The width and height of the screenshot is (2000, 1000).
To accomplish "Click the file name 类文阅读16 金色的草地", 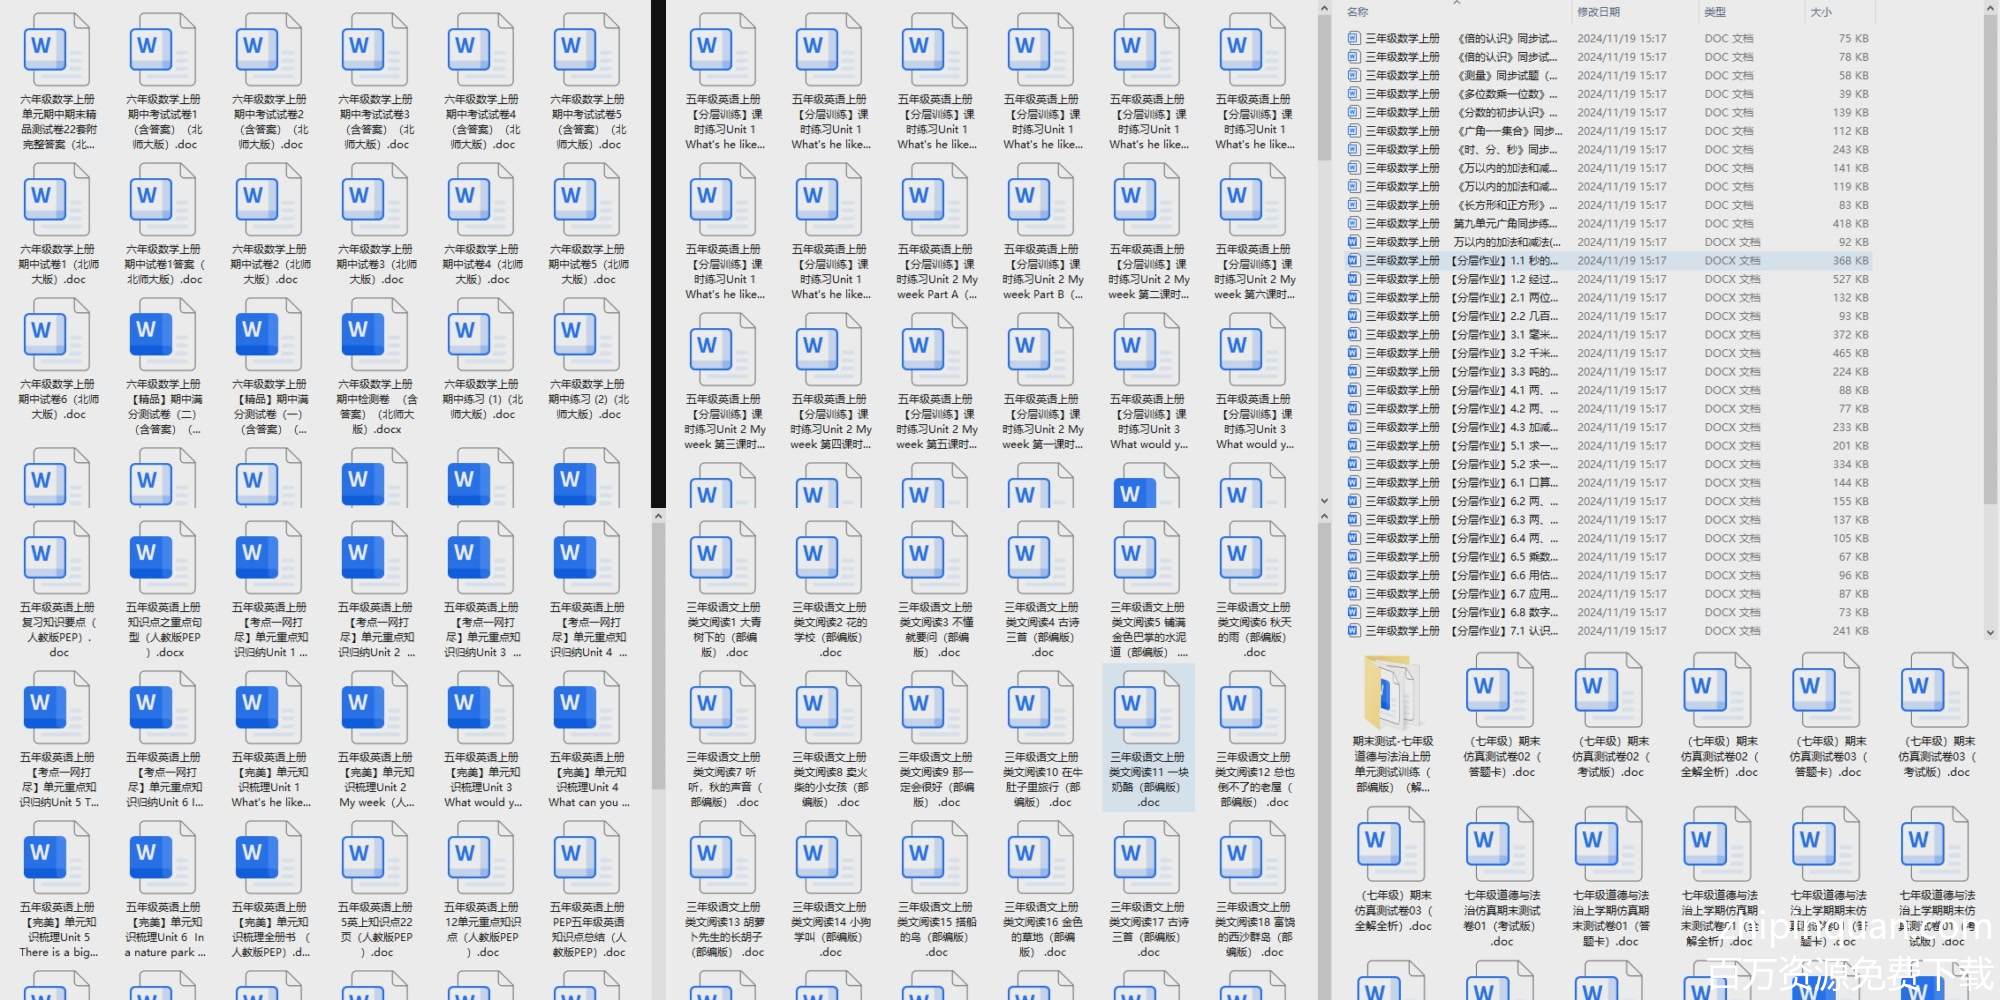I will tap(1041, 929).
